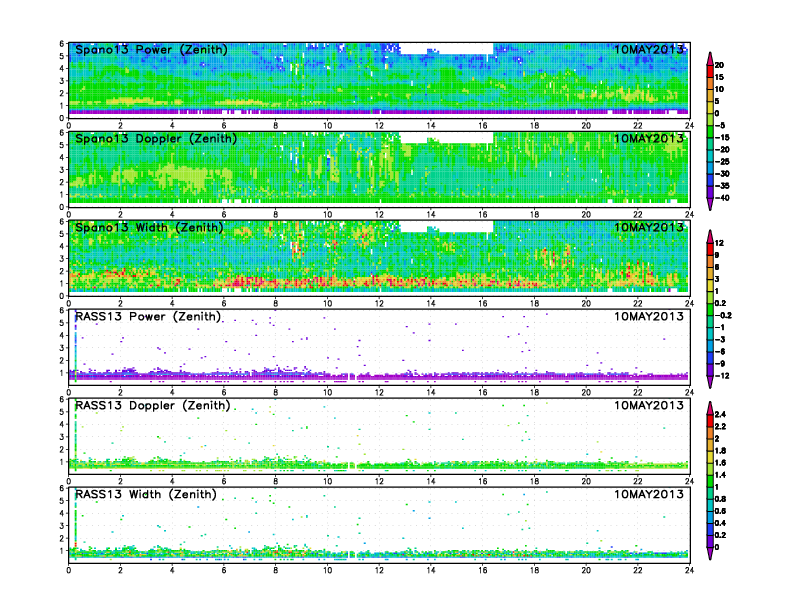The height and width of the screenshot is (612, 792).
Task: Select the -40 label on the top color scale
Action: tap(722, 198)
